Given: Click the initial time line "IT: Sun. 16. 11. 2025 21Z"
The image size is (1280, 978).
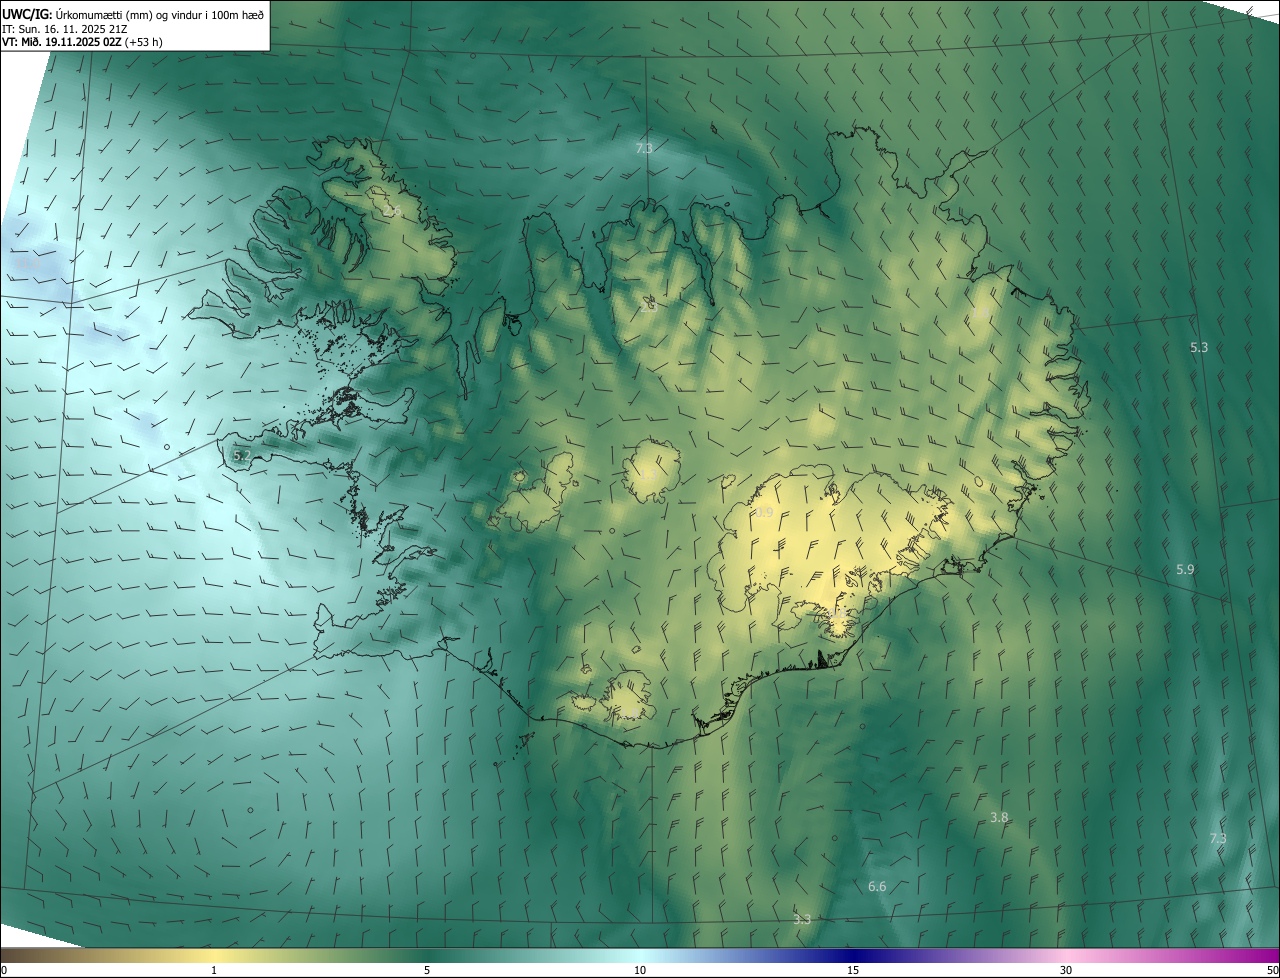Looking at the screenshot, I should click(65, 29).
